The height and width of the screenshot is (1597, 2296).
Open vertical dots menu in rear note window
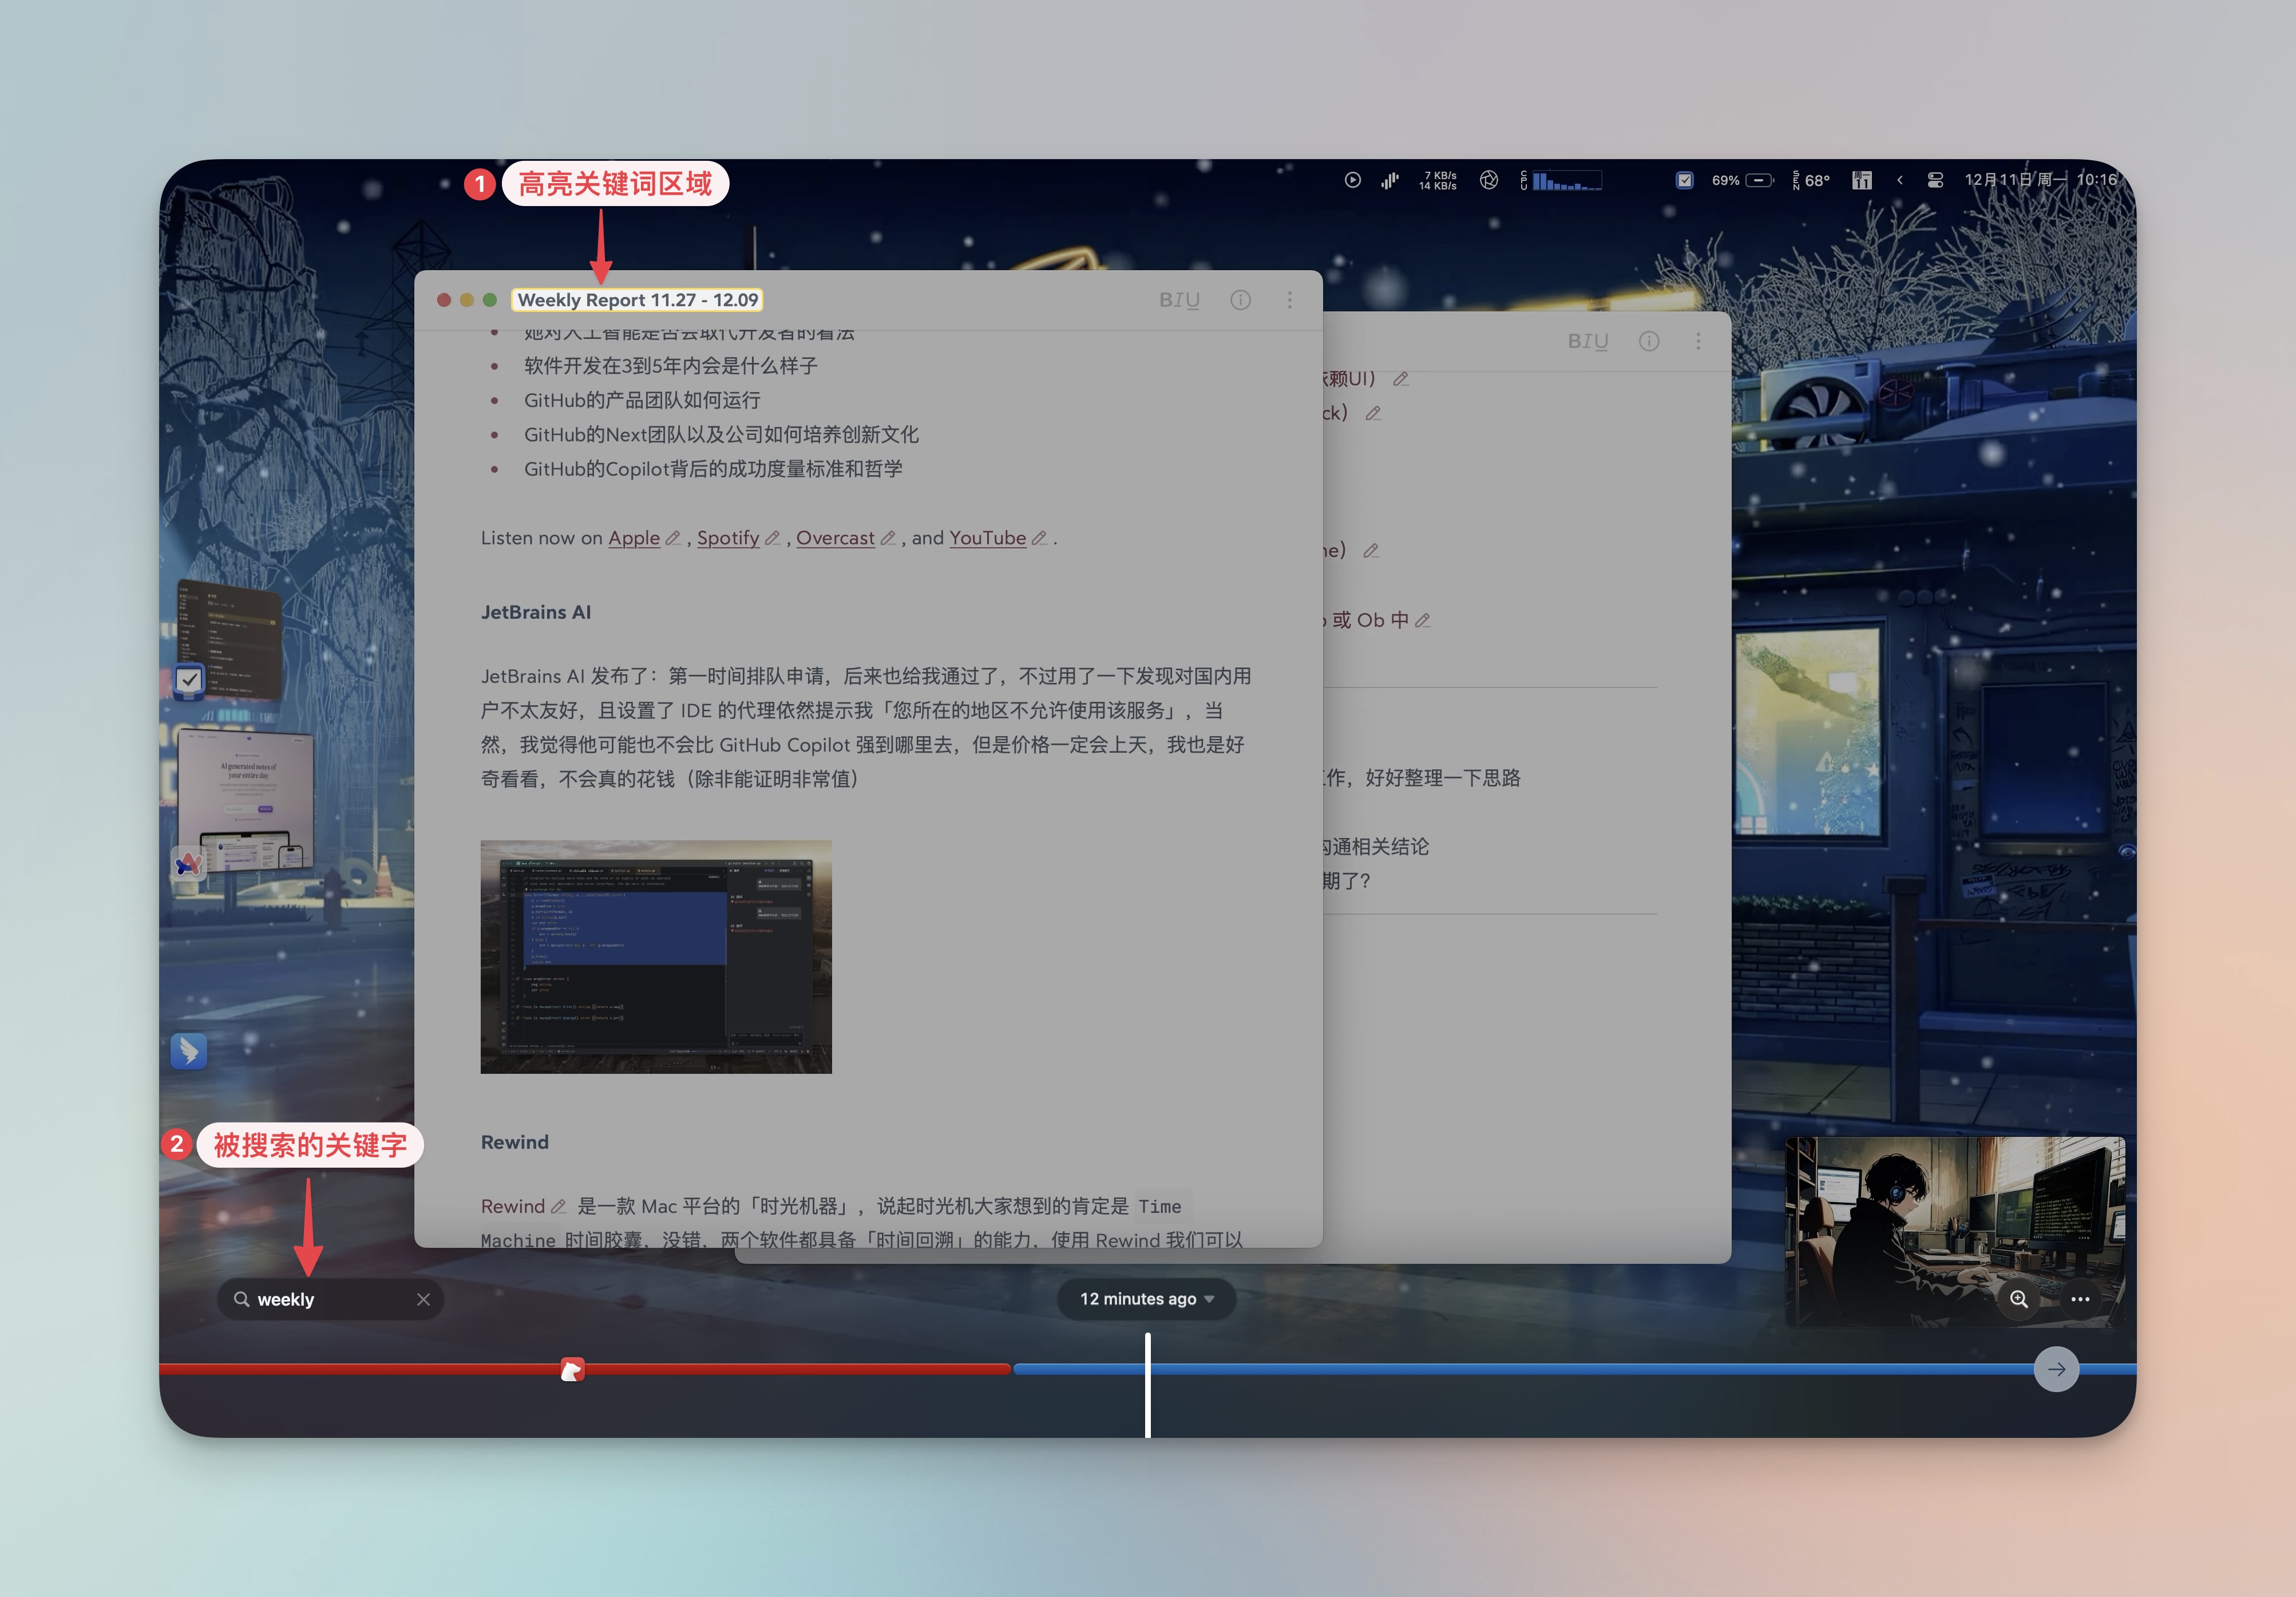tap(1698, 341)
